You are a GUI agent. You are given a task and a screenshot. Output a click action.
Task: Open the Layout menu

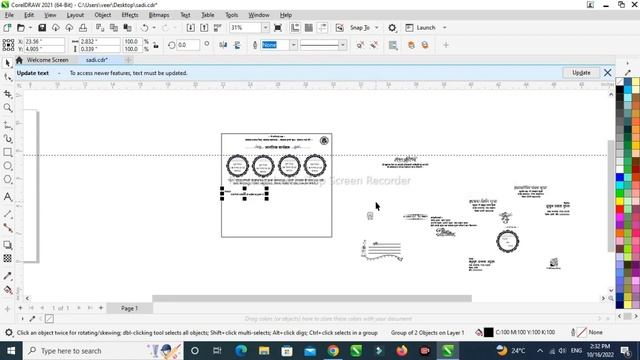click(75, 15)
